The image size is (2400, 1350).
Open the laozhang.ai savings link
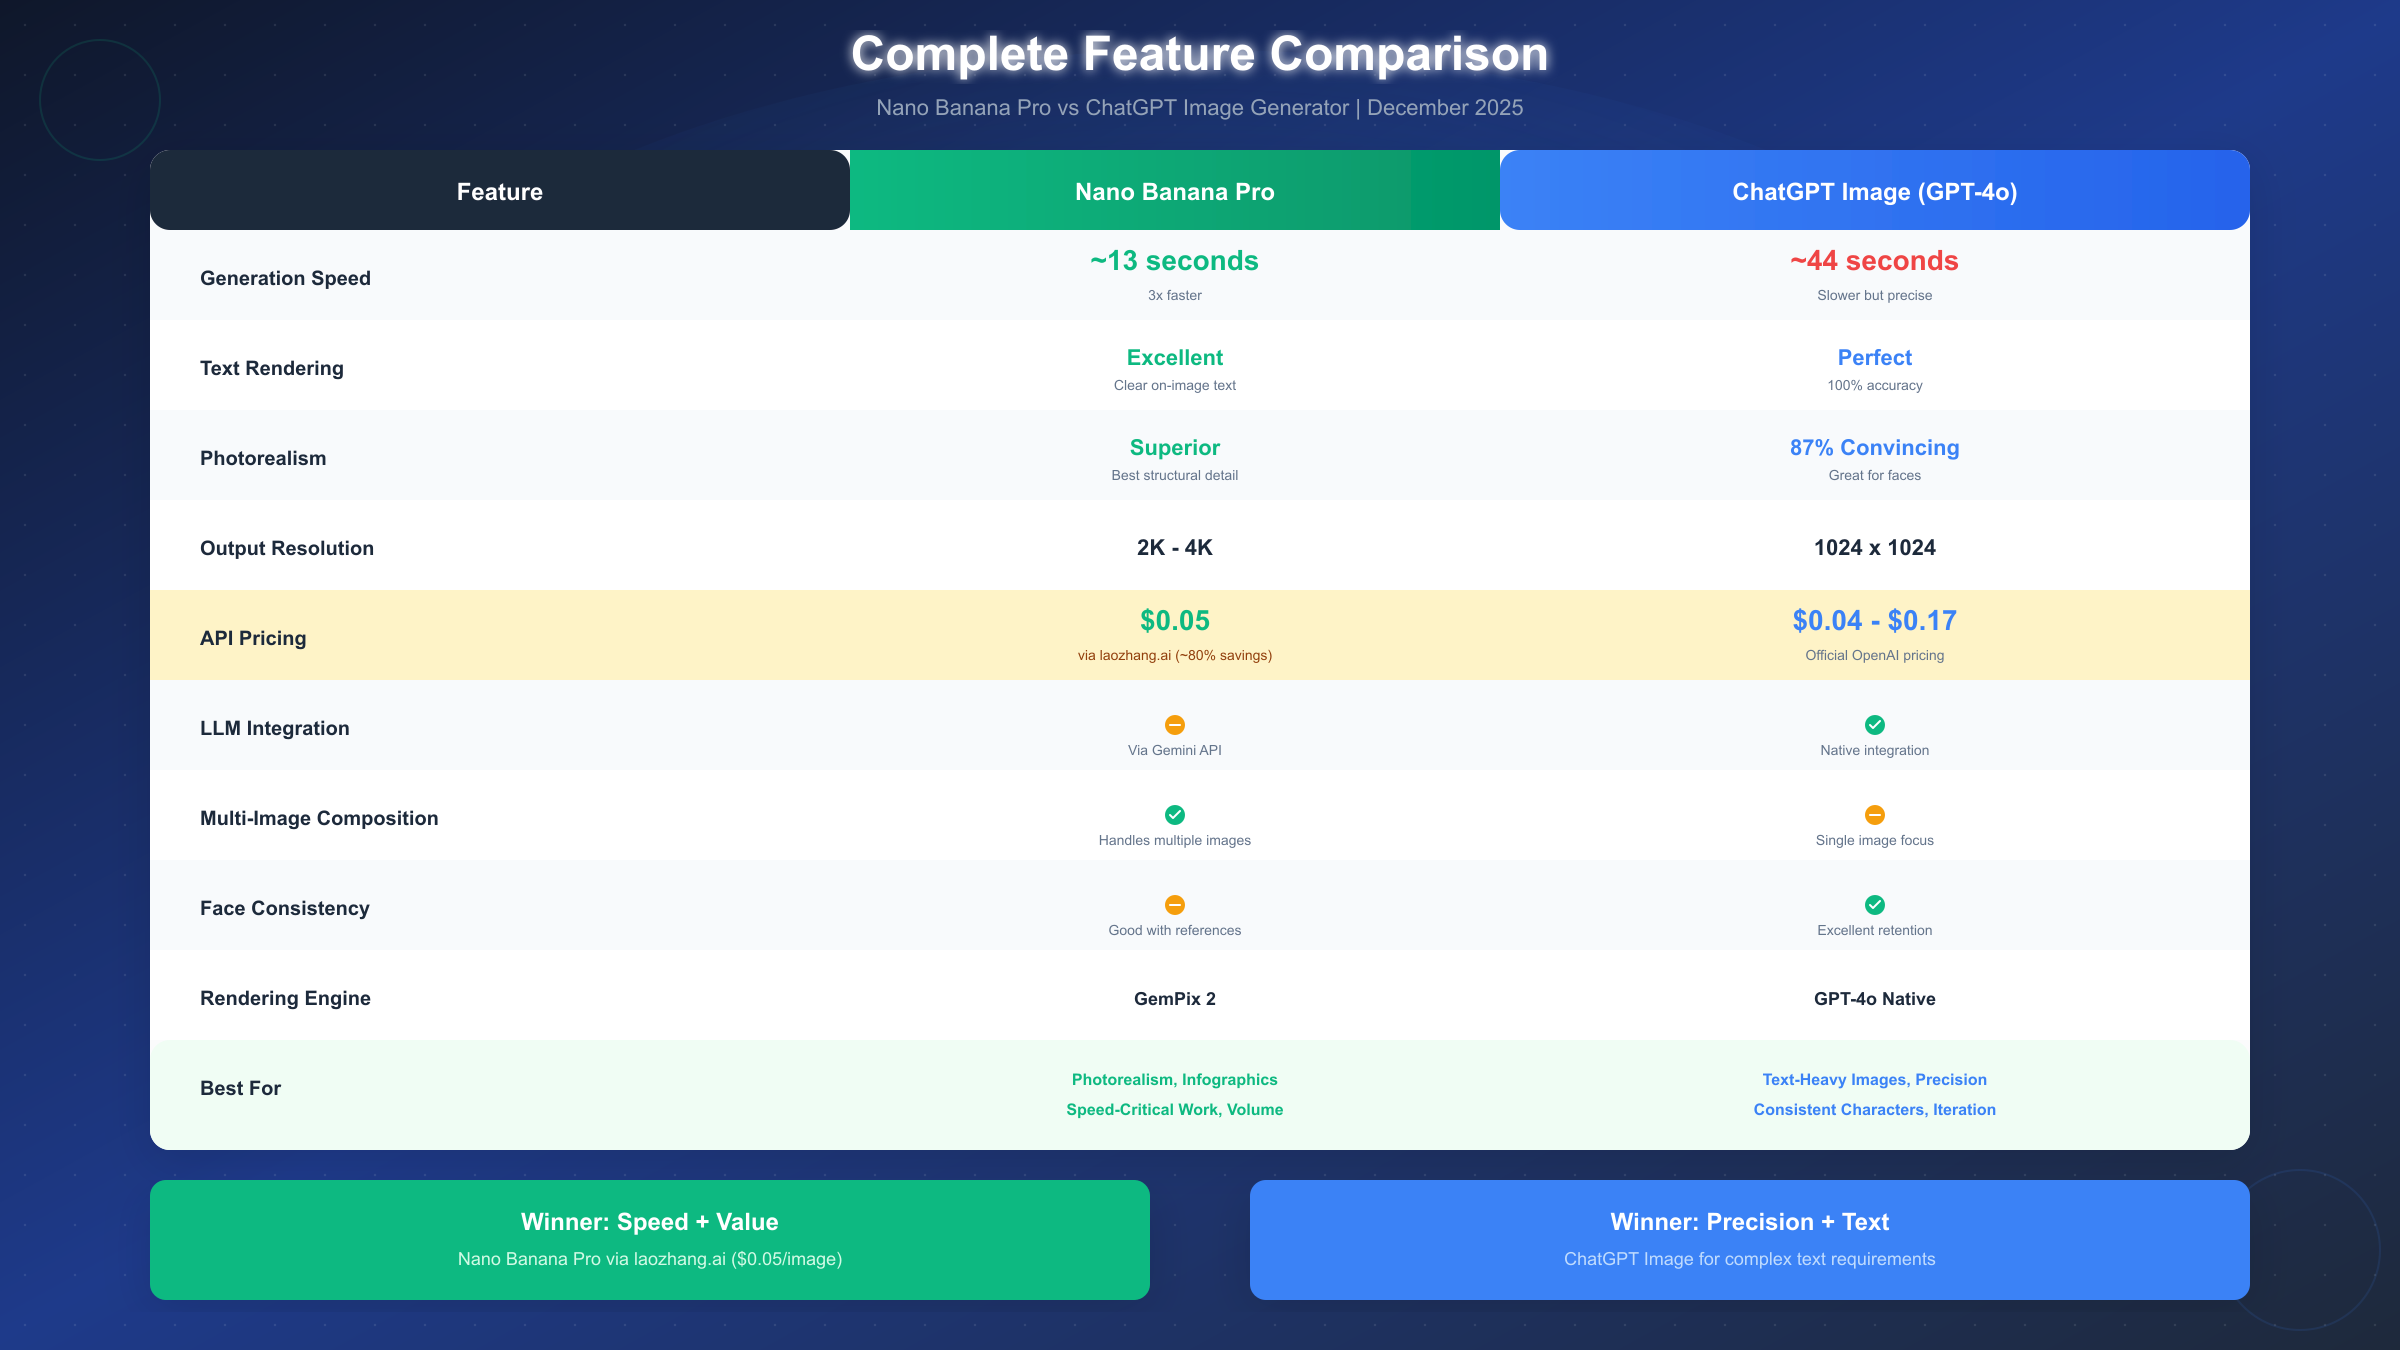tap(1175, 655)
